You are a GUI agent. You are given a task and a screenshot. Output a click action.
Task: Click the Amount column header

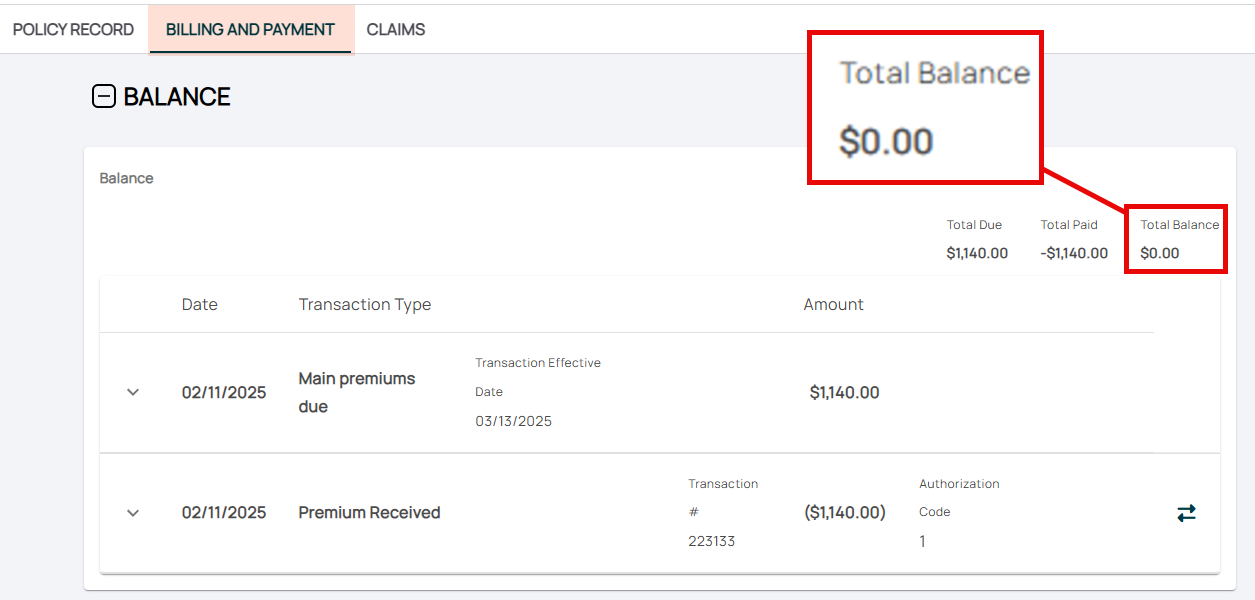coord(833,304)
